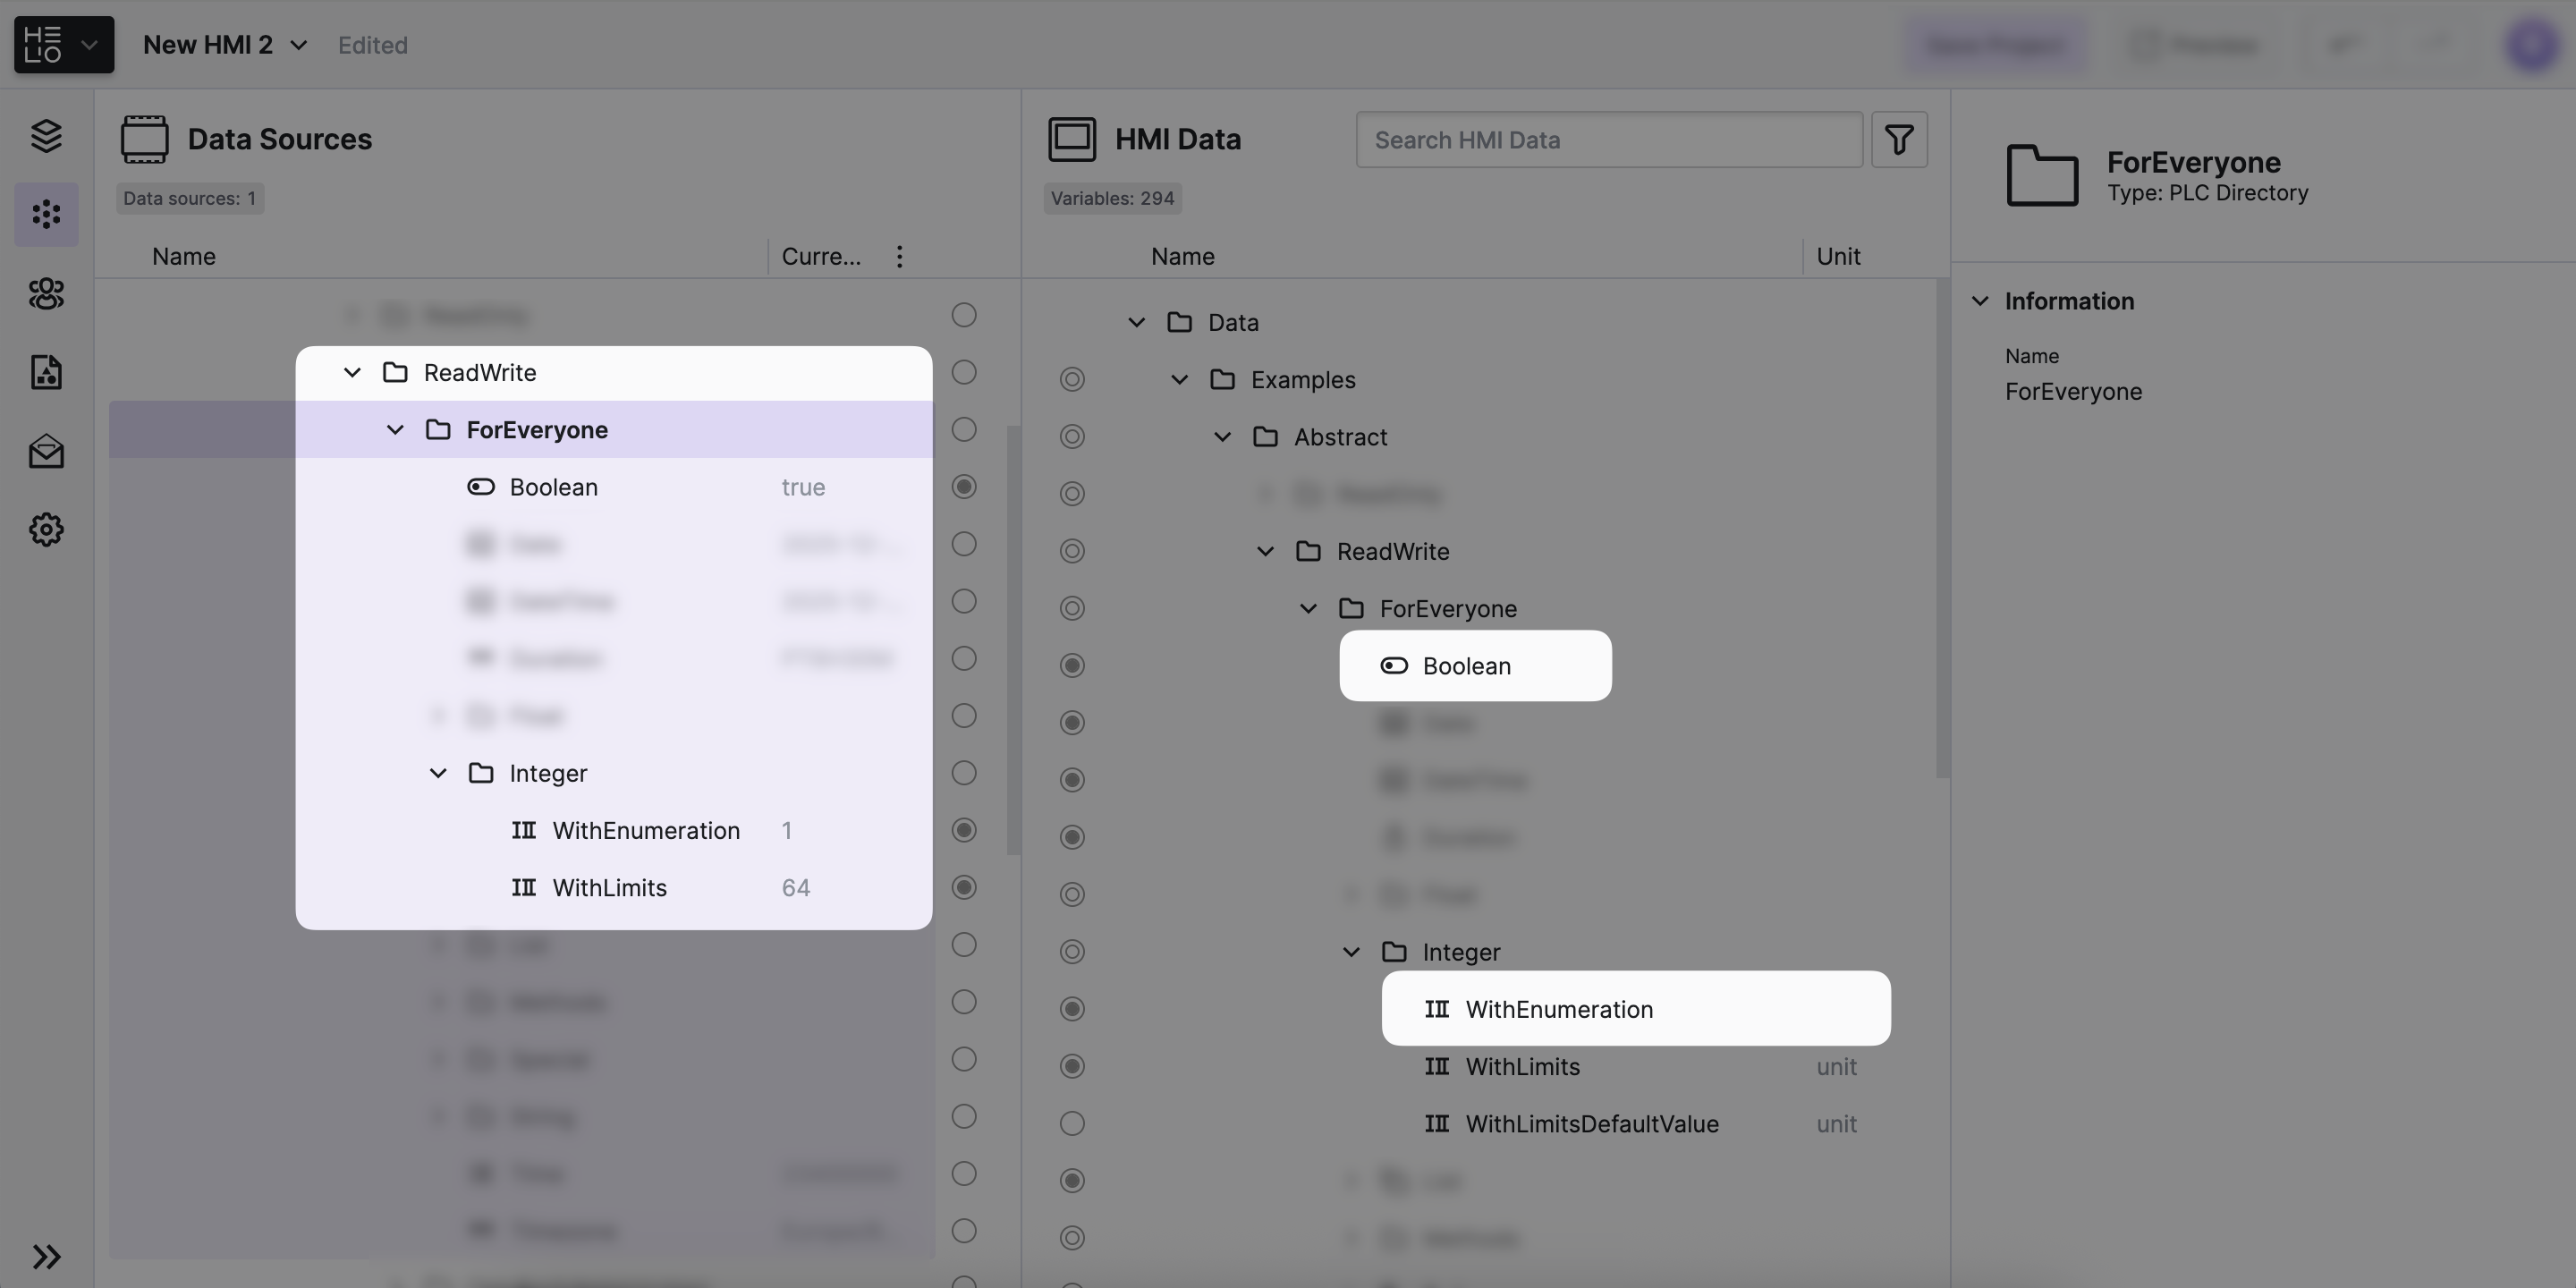2576x1288 pixels.
Task: Open the document image sidebar icon
Action: pos(46,372)
